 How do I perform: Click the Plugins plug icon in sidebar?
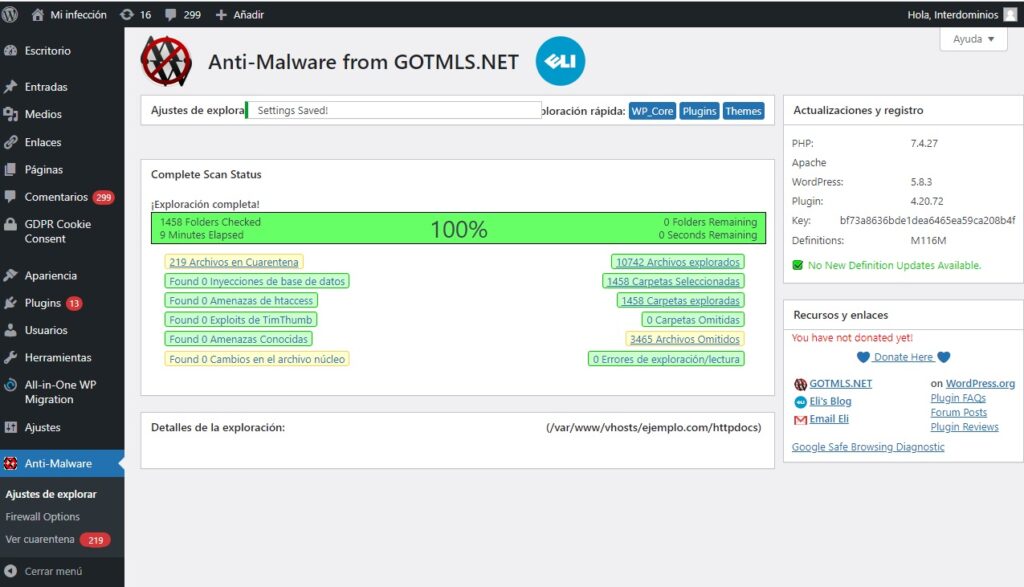(10, 303)
